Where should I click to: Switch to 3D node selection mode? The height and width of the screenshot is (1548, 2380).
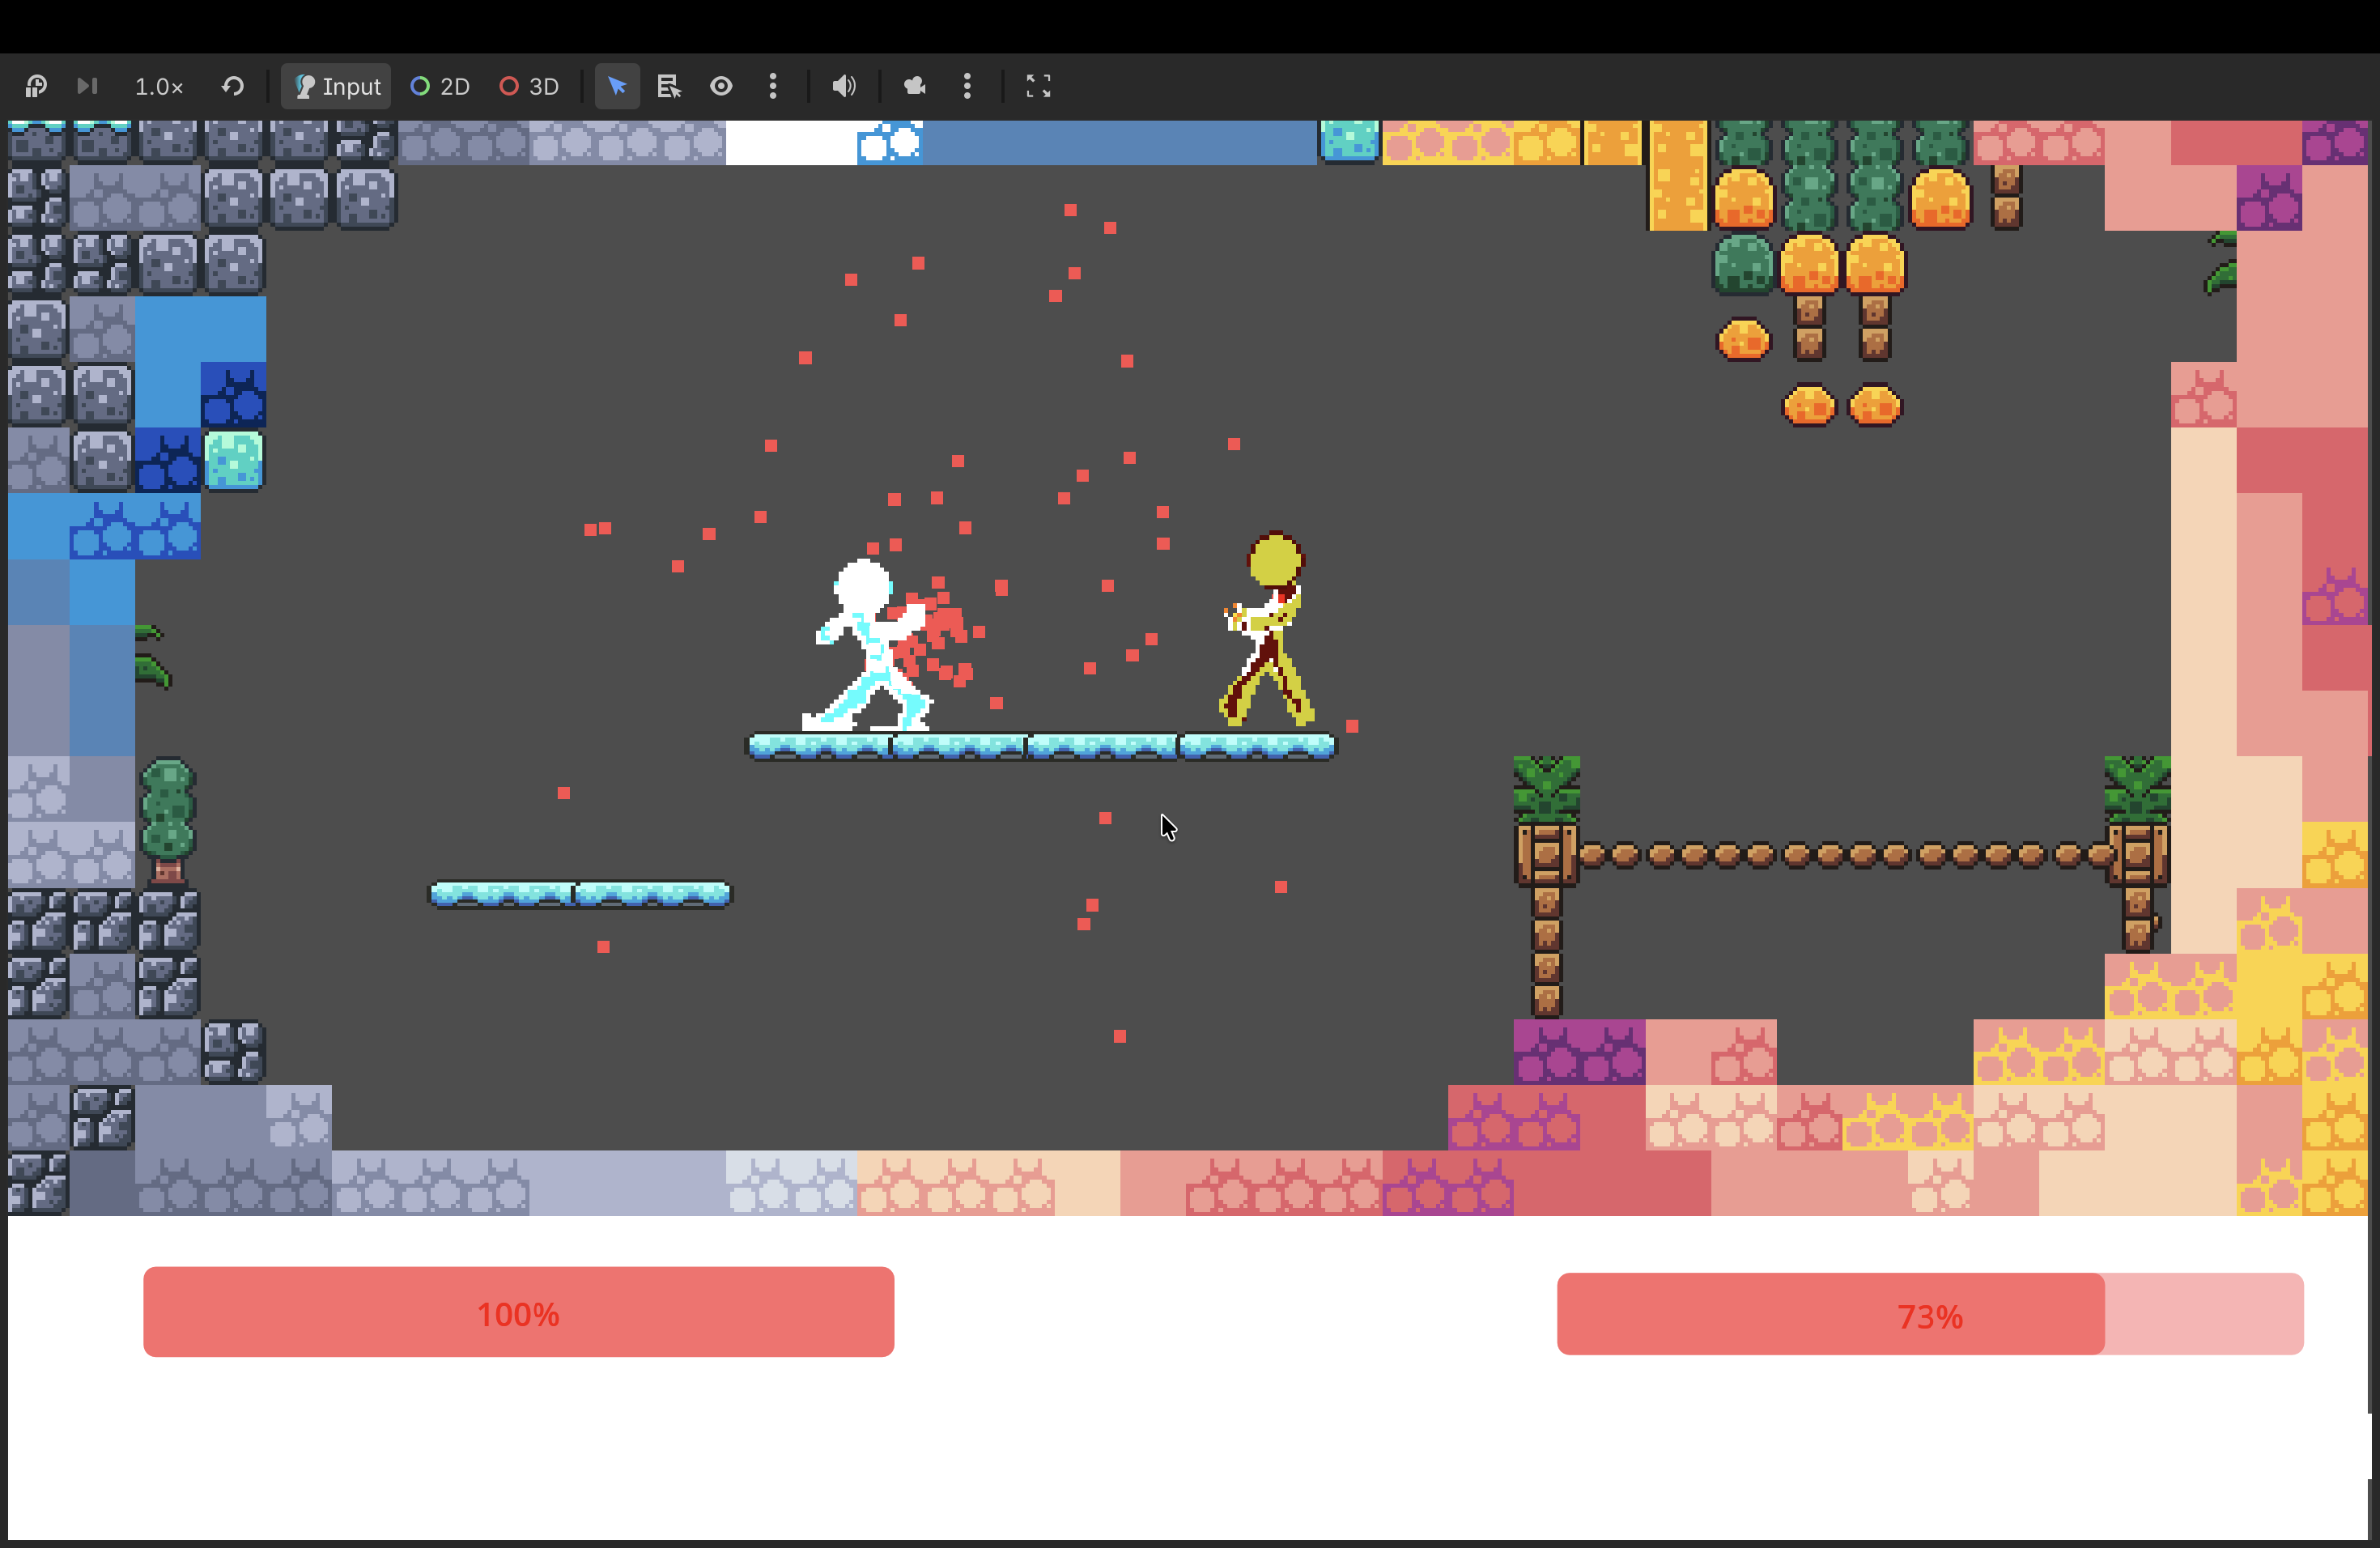(529, 87)
